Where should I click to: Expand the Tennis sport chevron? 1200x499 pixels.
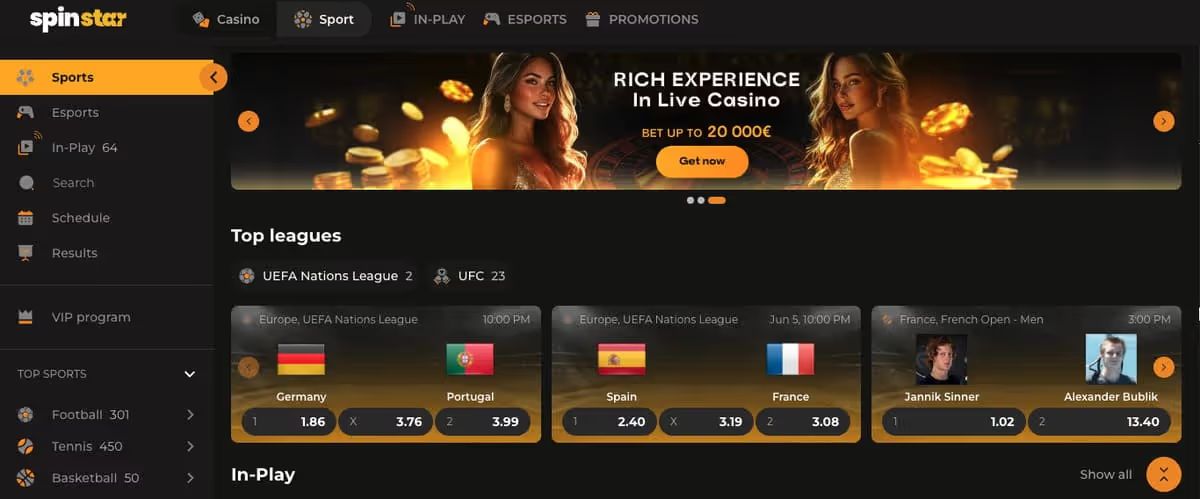pyautogui.click(x=190, y=446)
